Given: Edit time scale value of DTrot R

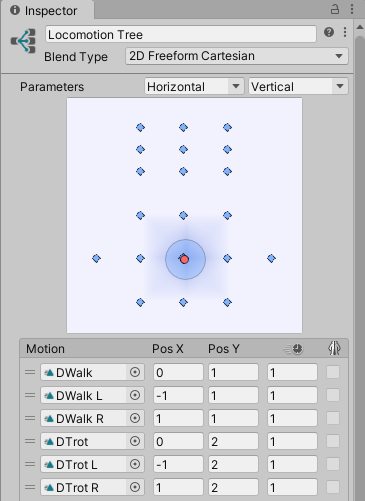Looking at the screenshot, I should tap(292, 487).
